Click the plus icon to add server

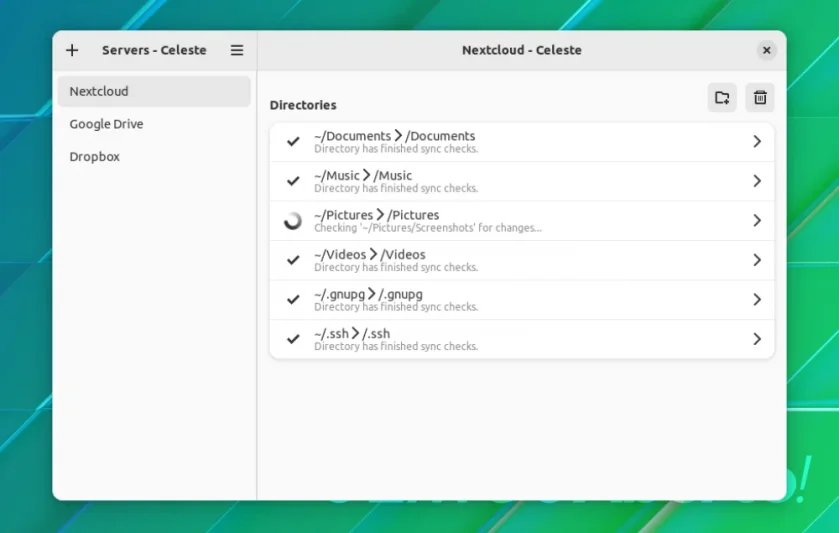[x=72, y=50]
